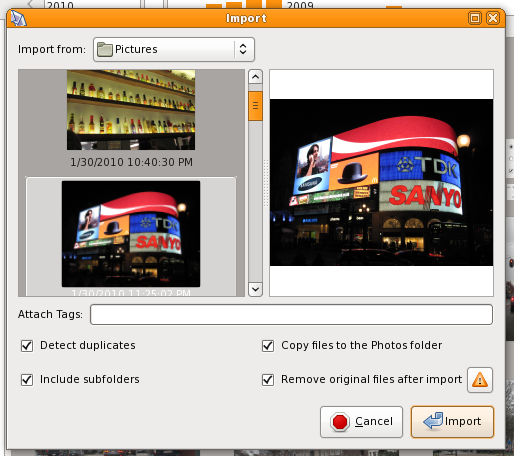Open the Import from Pictures dropdown

tap(174, 49)
